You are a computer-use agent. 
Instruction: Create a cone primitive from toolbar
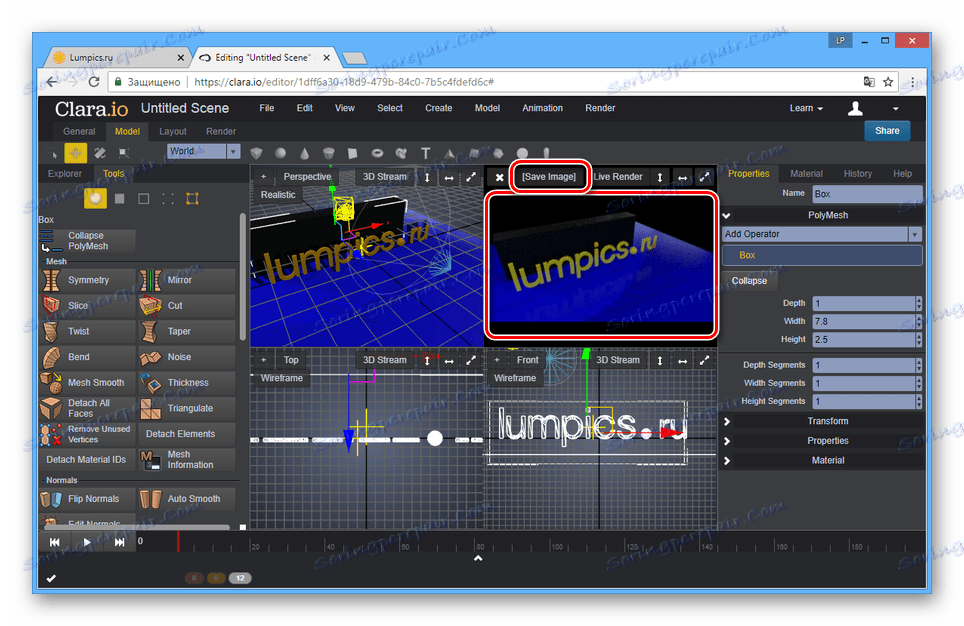click(x=304, y=153)
